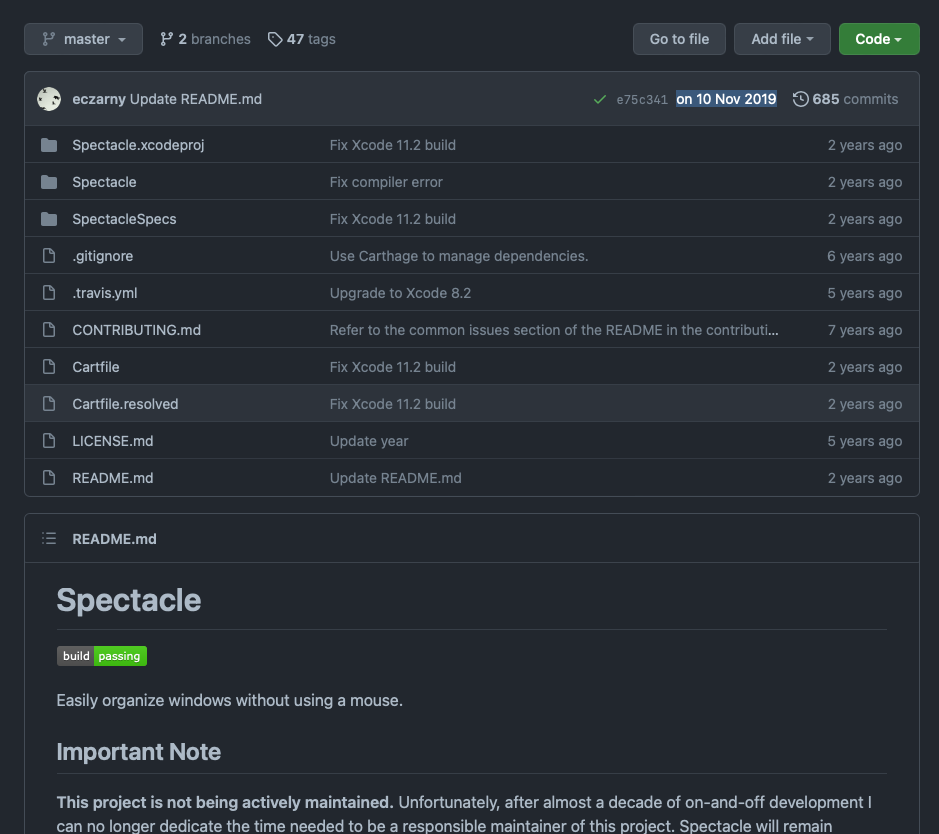This screenshot has height=834, width=939.
Task: Open the Use Carthage to manage dependencies commit
Action: pyautogui.click(x=459, y=256)
